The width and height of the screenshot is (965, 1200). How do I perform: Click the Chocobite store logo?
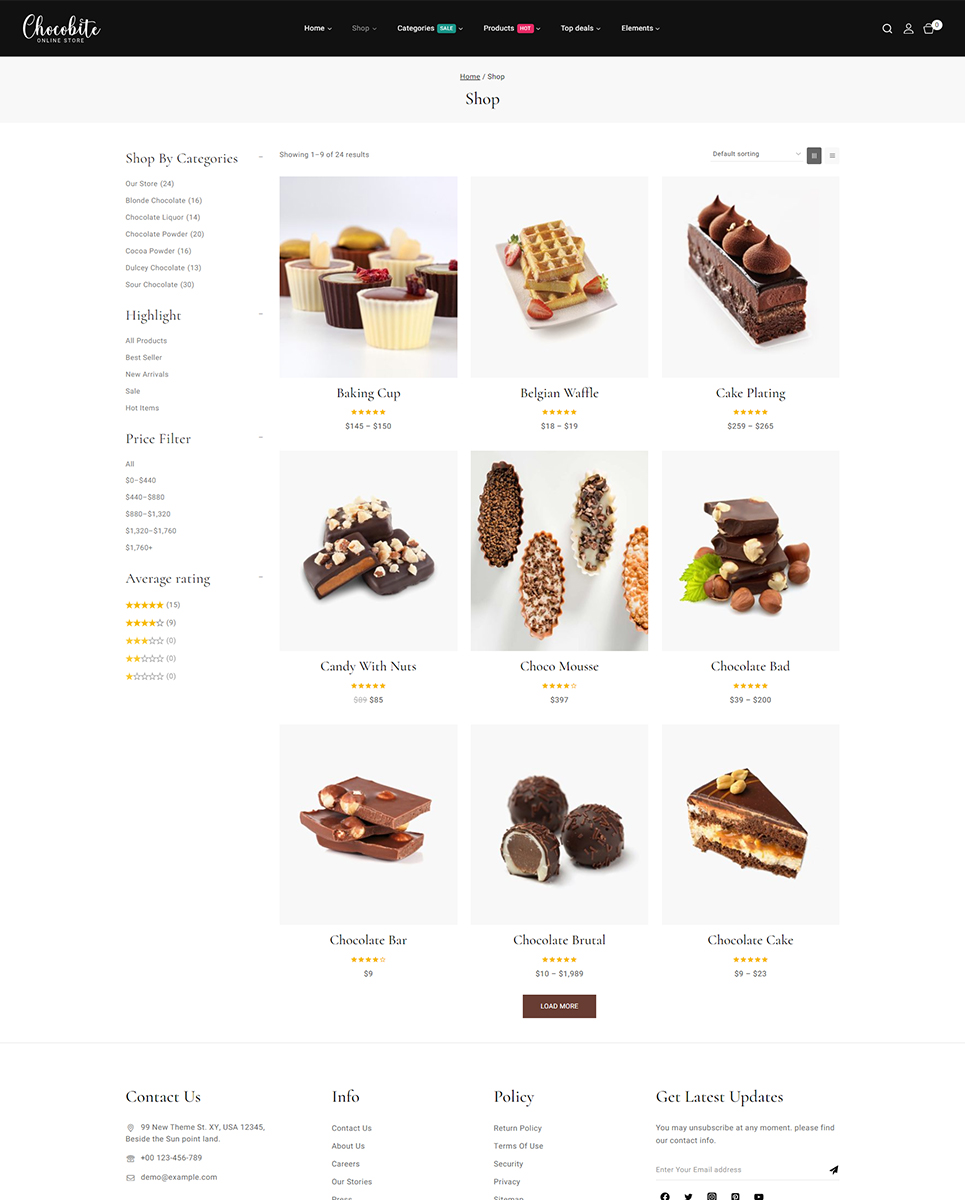(x=62, y=28)
